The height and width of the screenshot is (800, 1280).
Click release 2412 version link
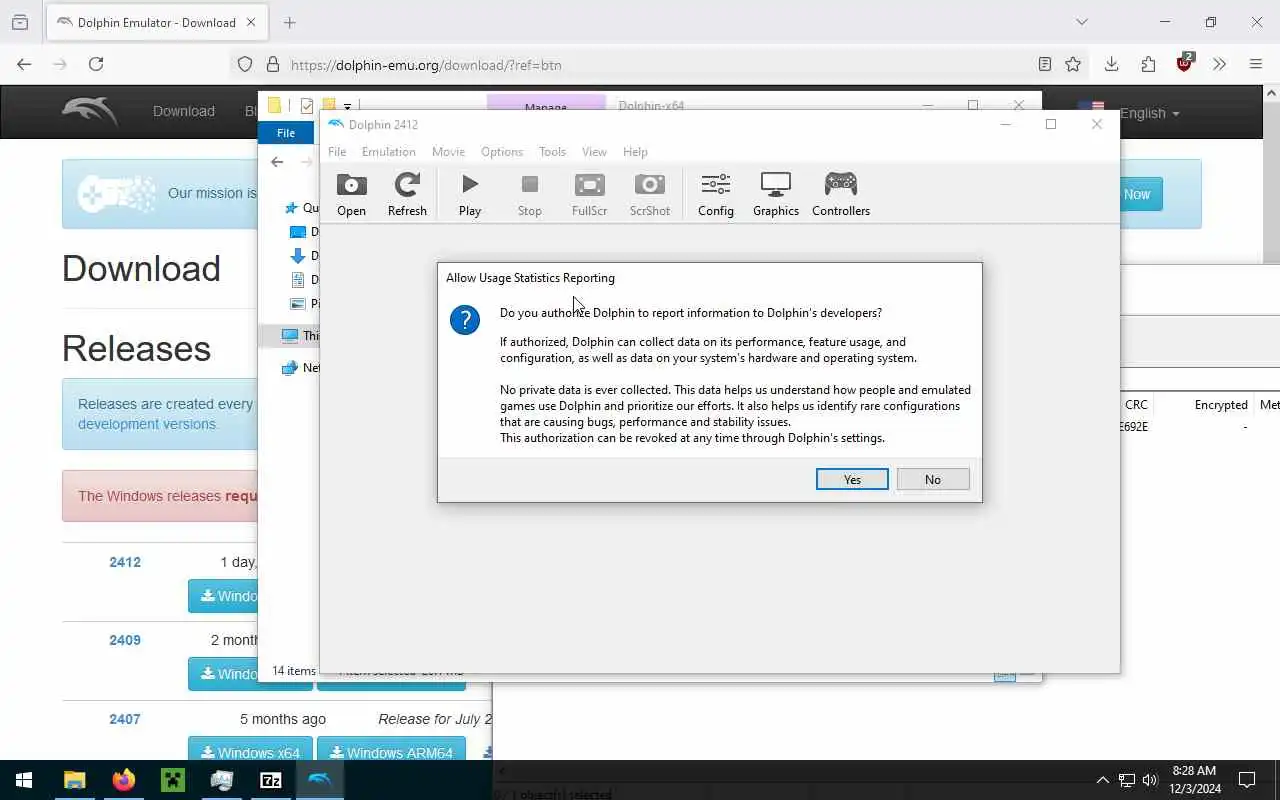coord(125,562)
